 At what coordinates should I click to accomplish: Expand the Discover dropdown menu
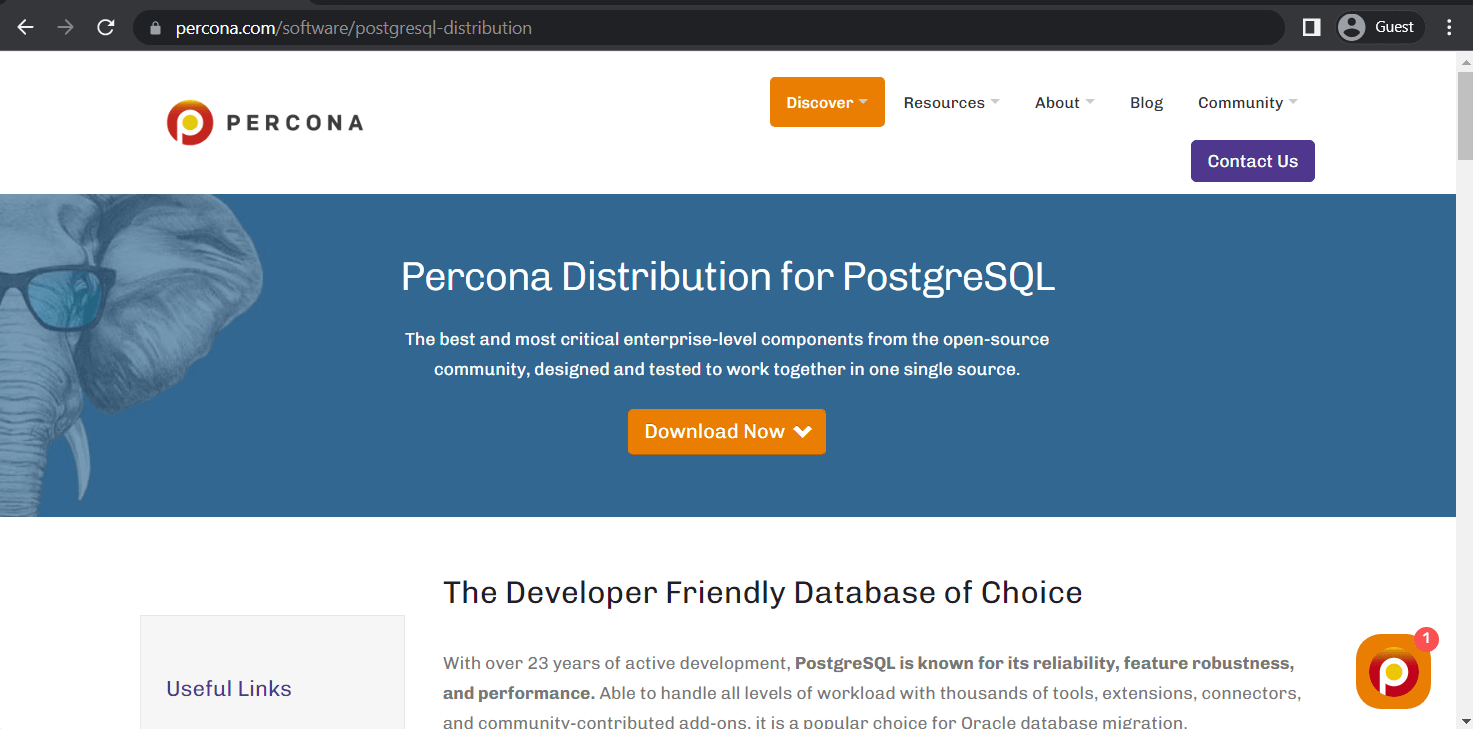point(827,102)
